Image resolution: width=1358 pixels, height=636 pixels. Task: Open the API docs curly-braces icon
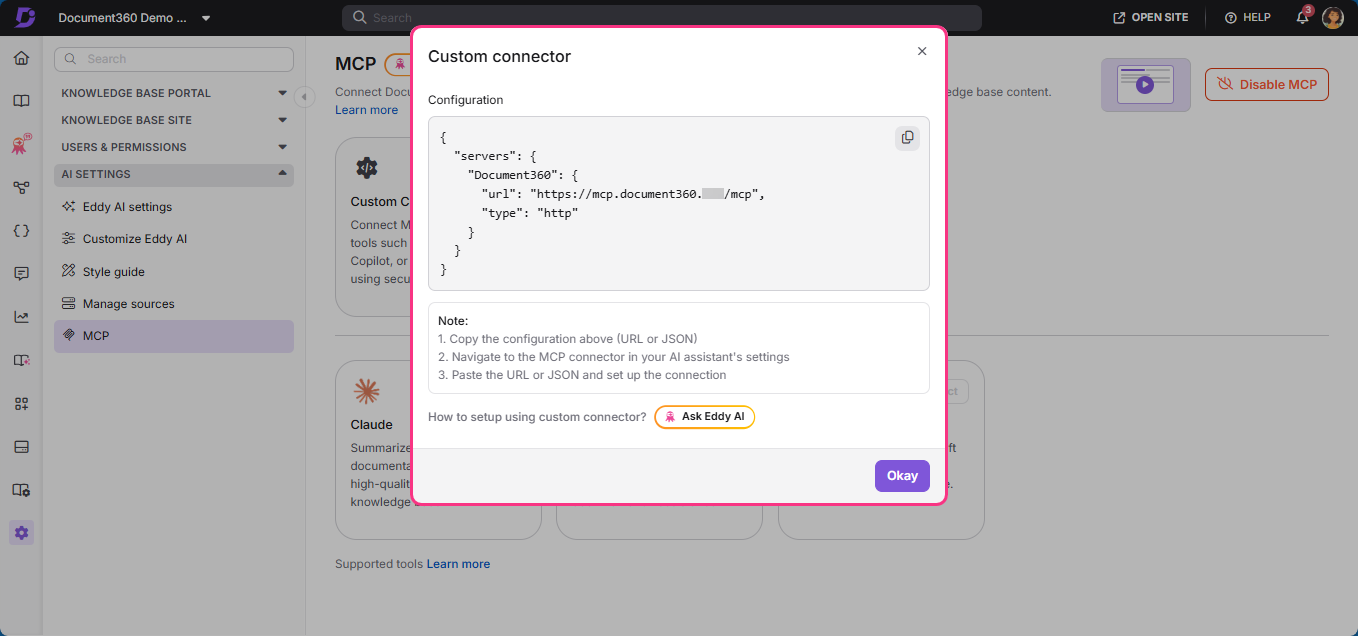21,230
